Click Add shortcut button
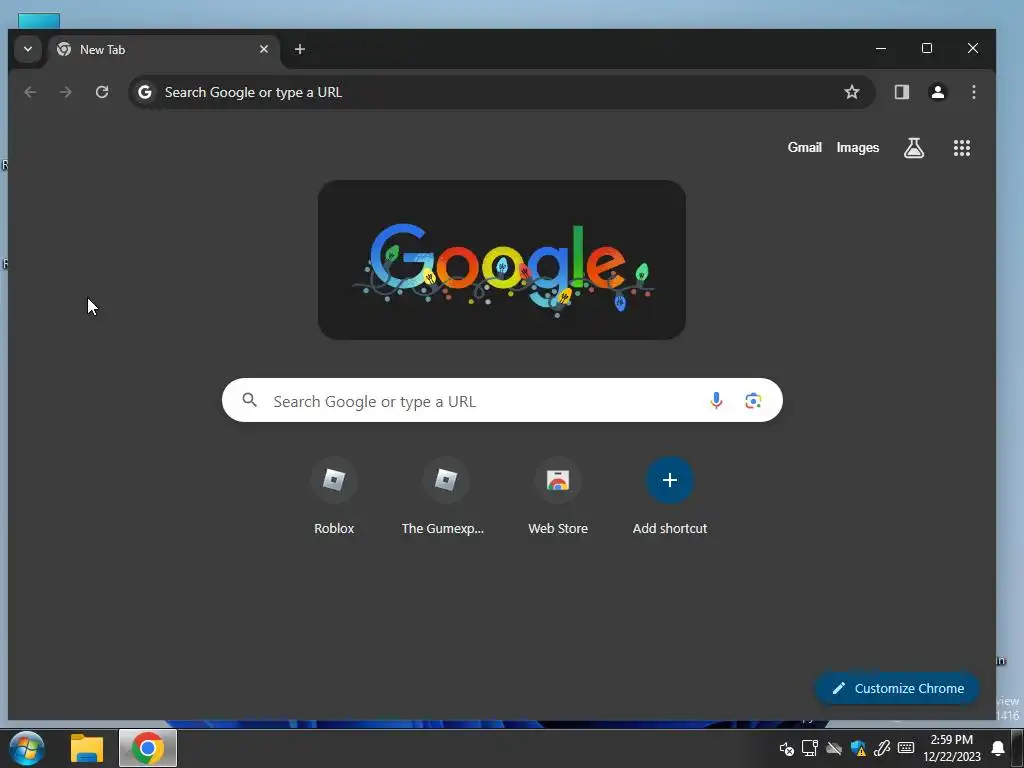This screenshot has height=768, width=1024. (669, 498)
